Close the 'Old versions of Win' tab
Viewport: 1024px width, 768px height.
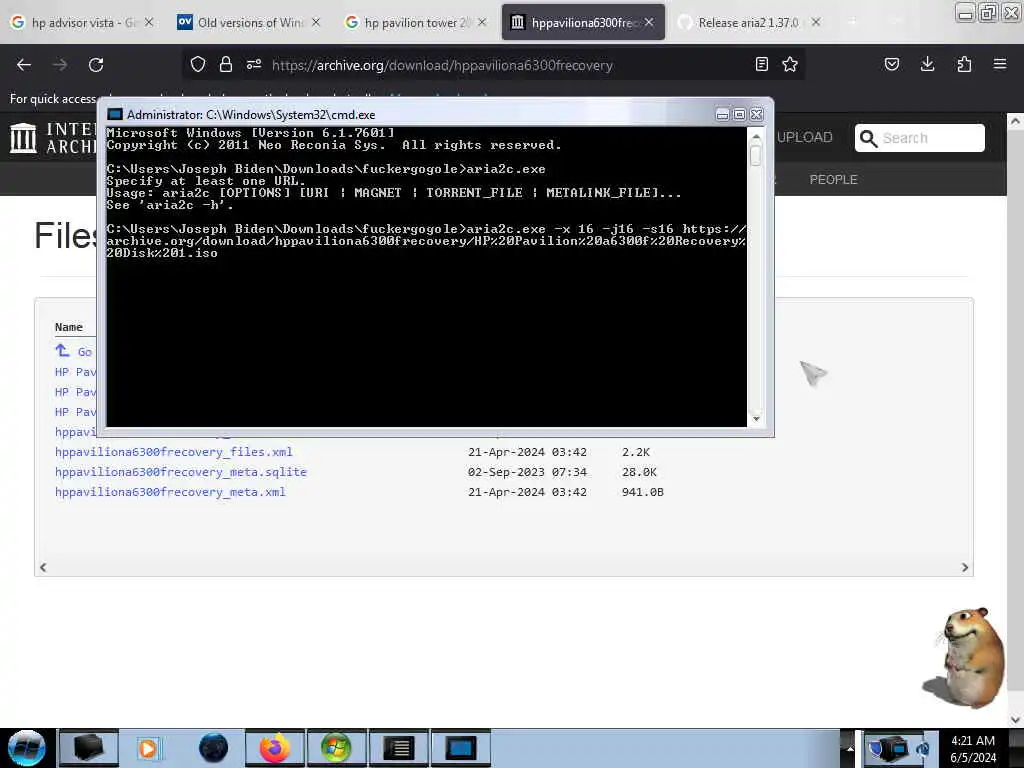(316, 22)
